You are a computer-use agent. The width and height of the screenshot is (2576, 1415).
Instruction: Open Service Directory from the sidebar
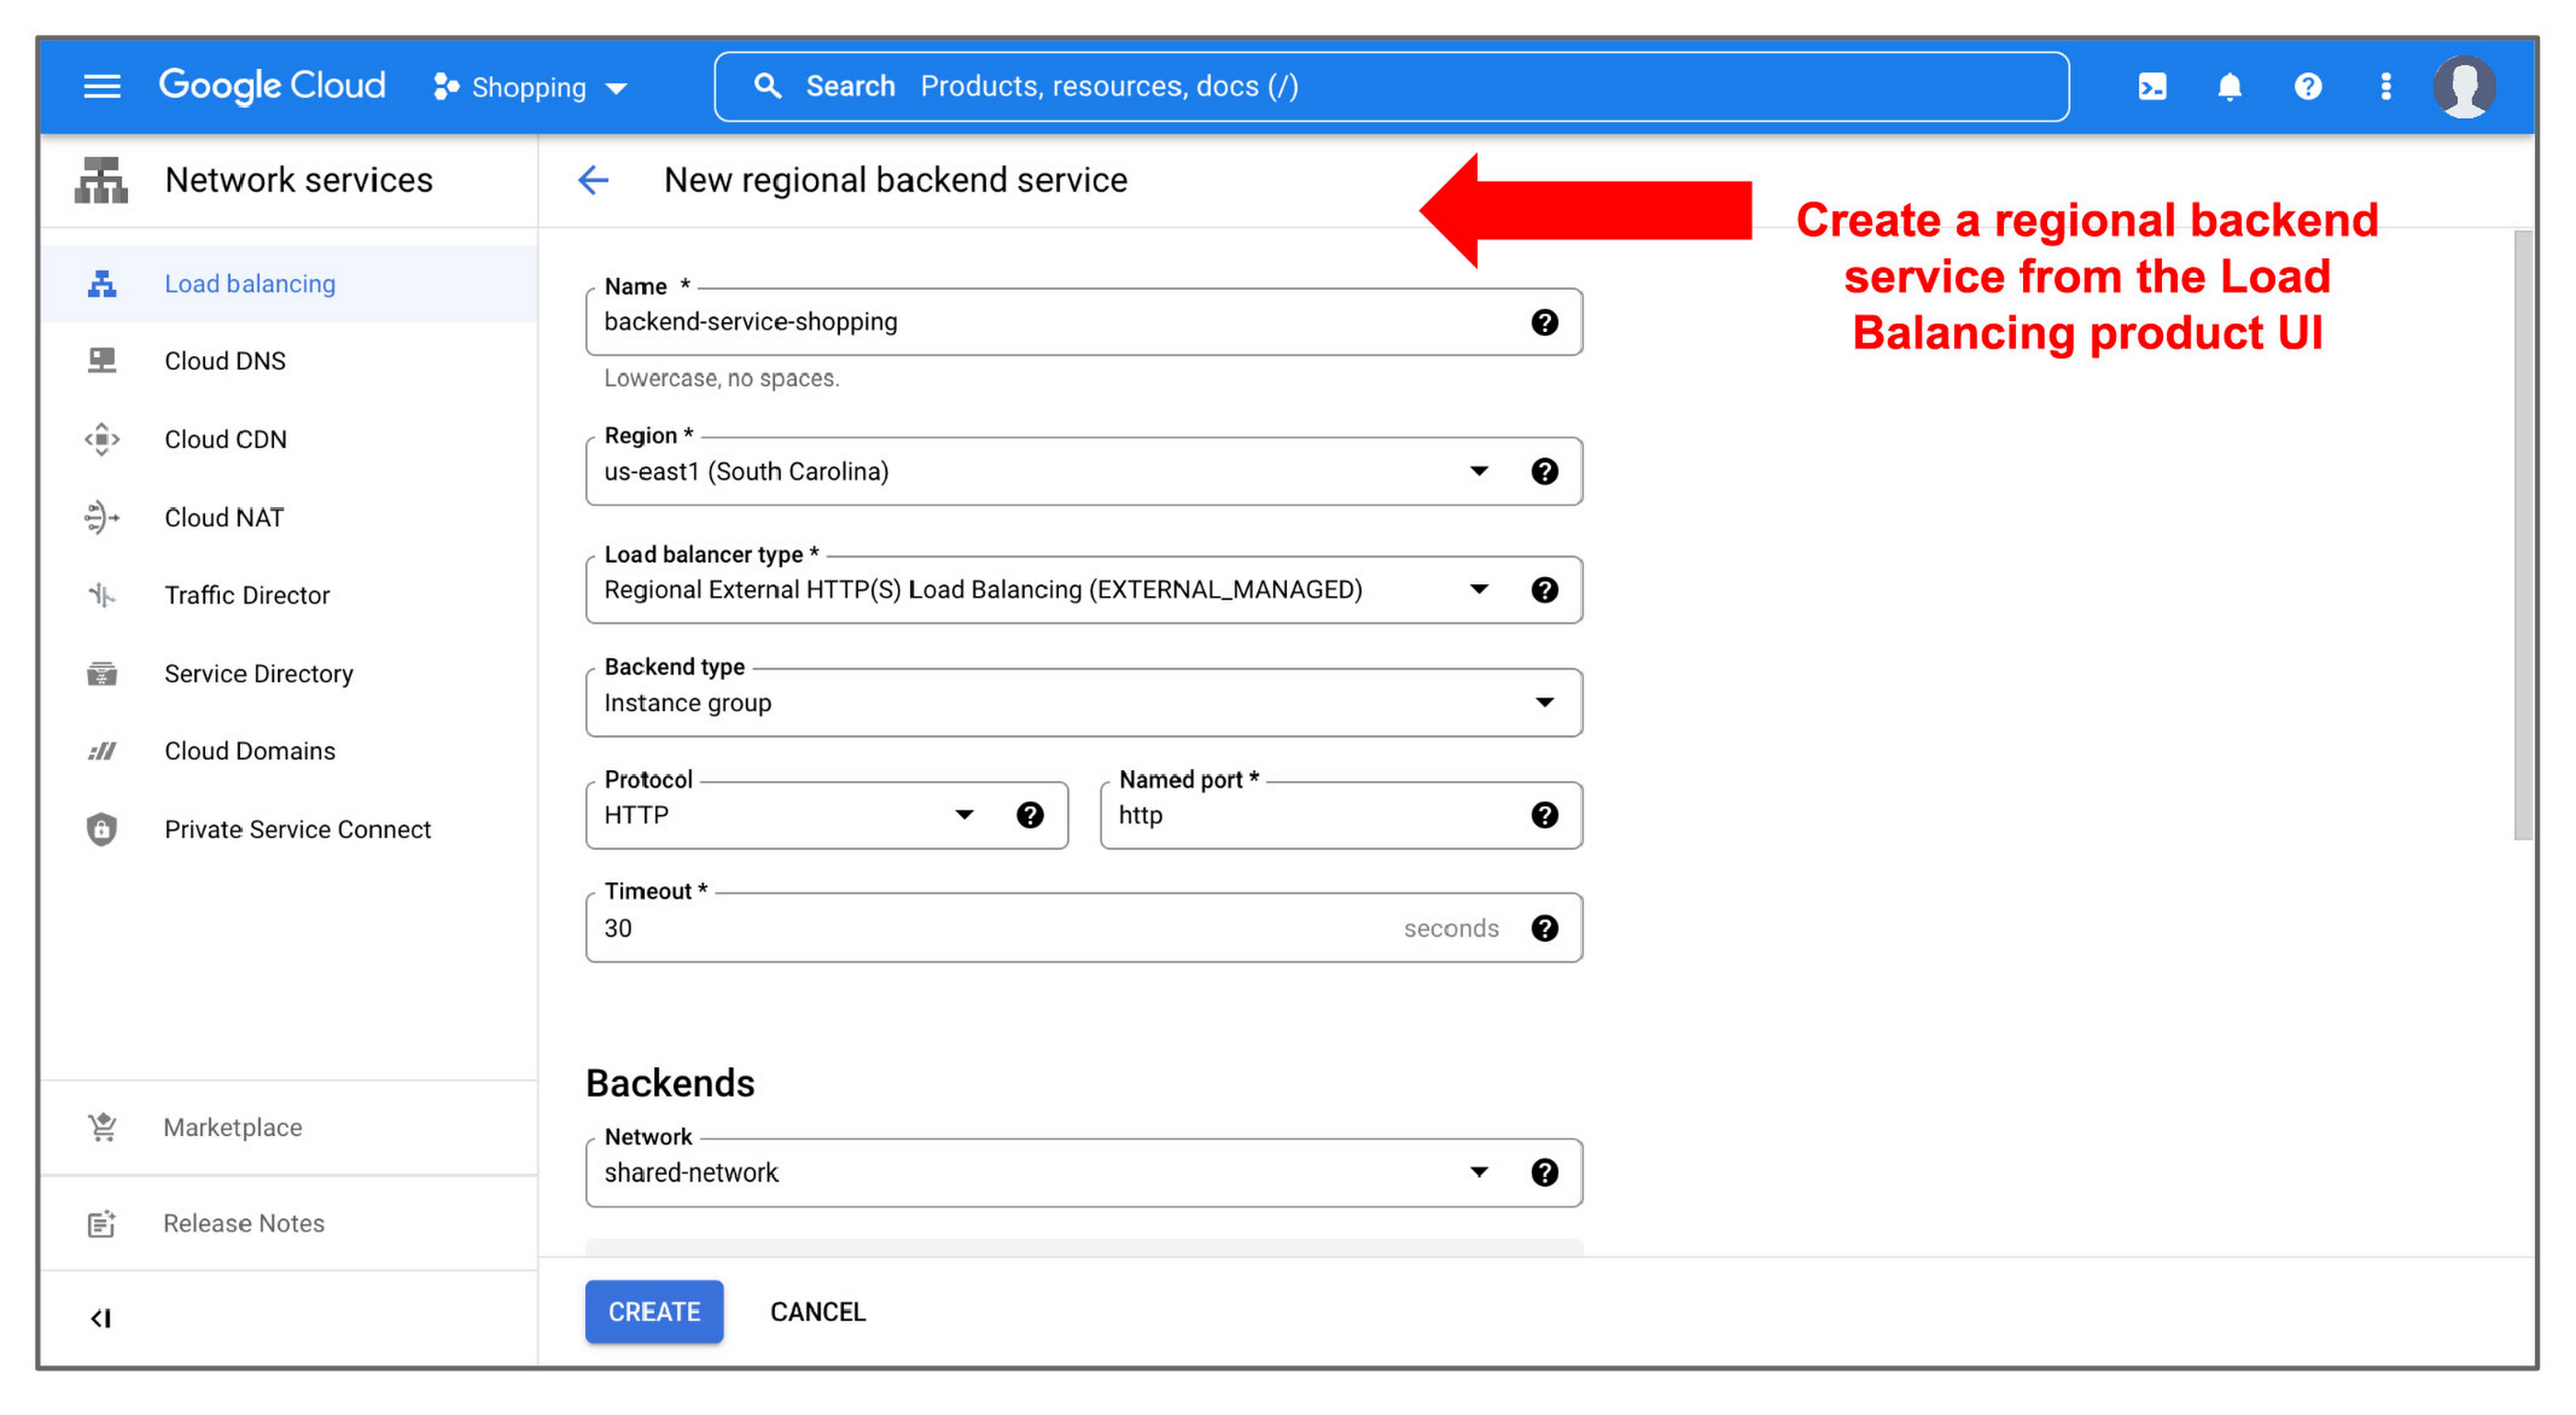289,673
